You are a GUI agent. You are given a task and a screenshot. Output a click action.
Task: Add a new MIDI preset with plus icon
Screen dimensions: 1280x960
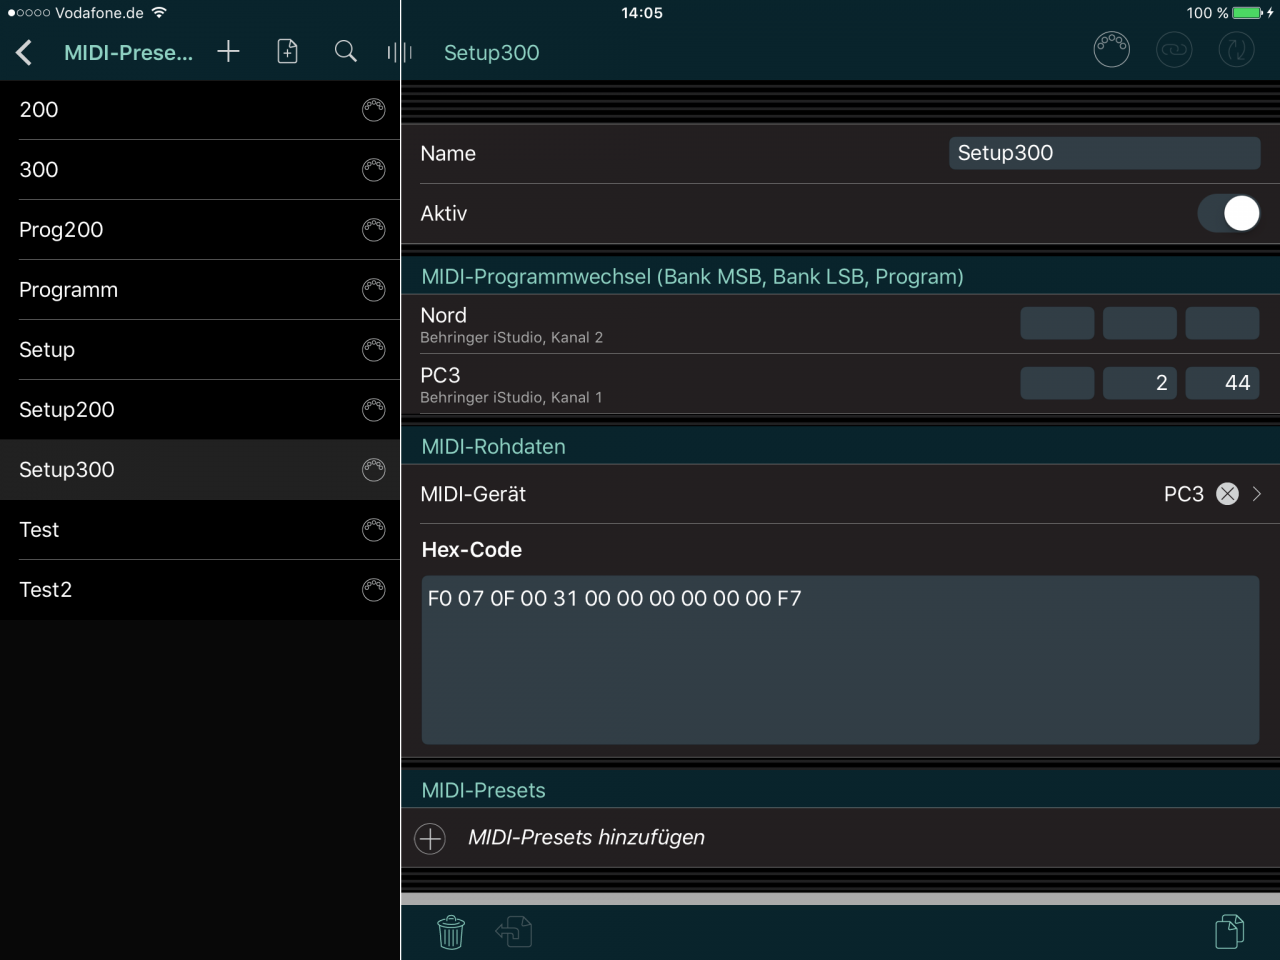point(228,51)
